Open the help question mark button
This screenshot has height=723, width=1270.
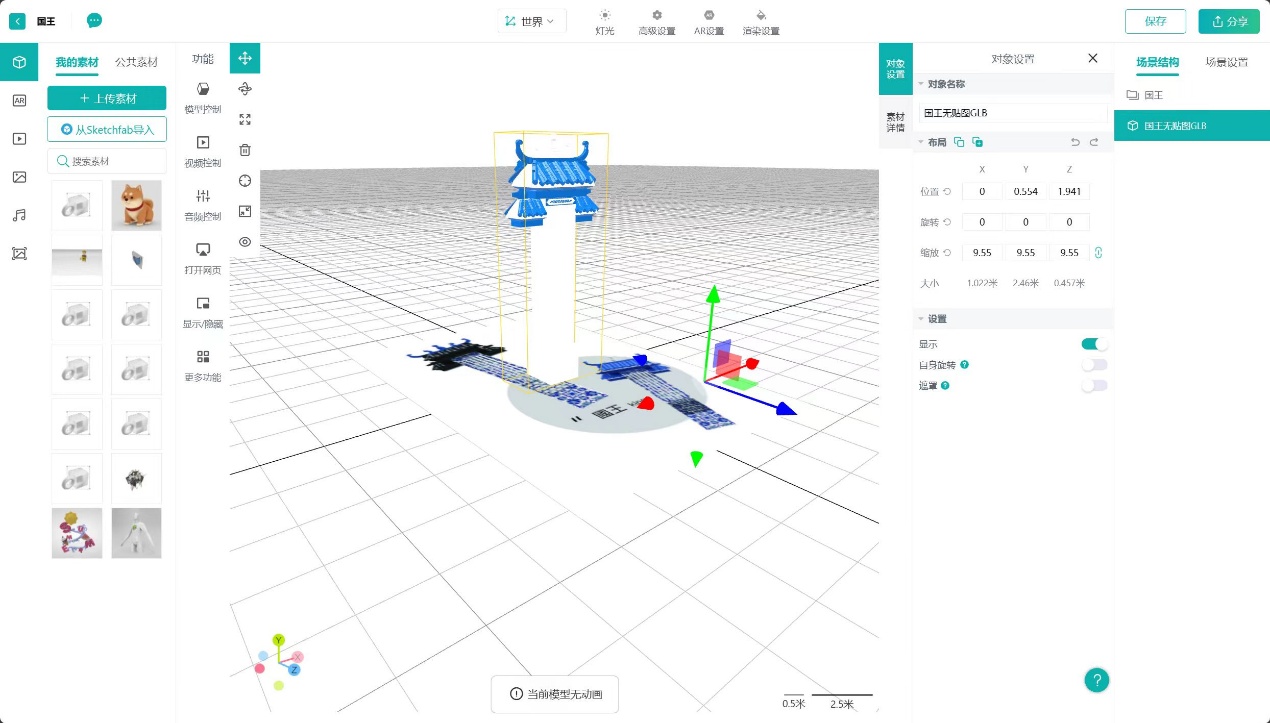(x=1097, y=680)
